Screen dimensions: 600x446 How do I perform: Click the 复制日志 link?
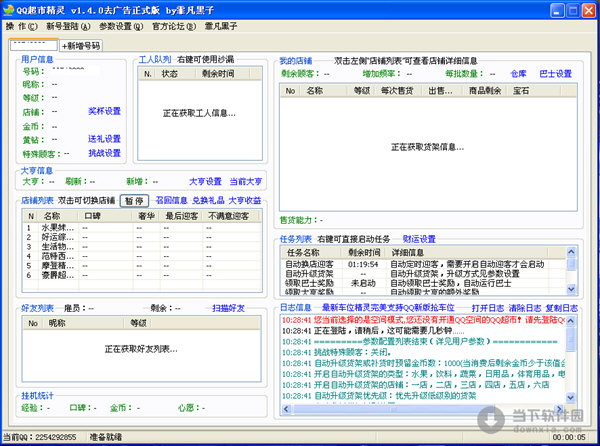(x=563, y=307)
